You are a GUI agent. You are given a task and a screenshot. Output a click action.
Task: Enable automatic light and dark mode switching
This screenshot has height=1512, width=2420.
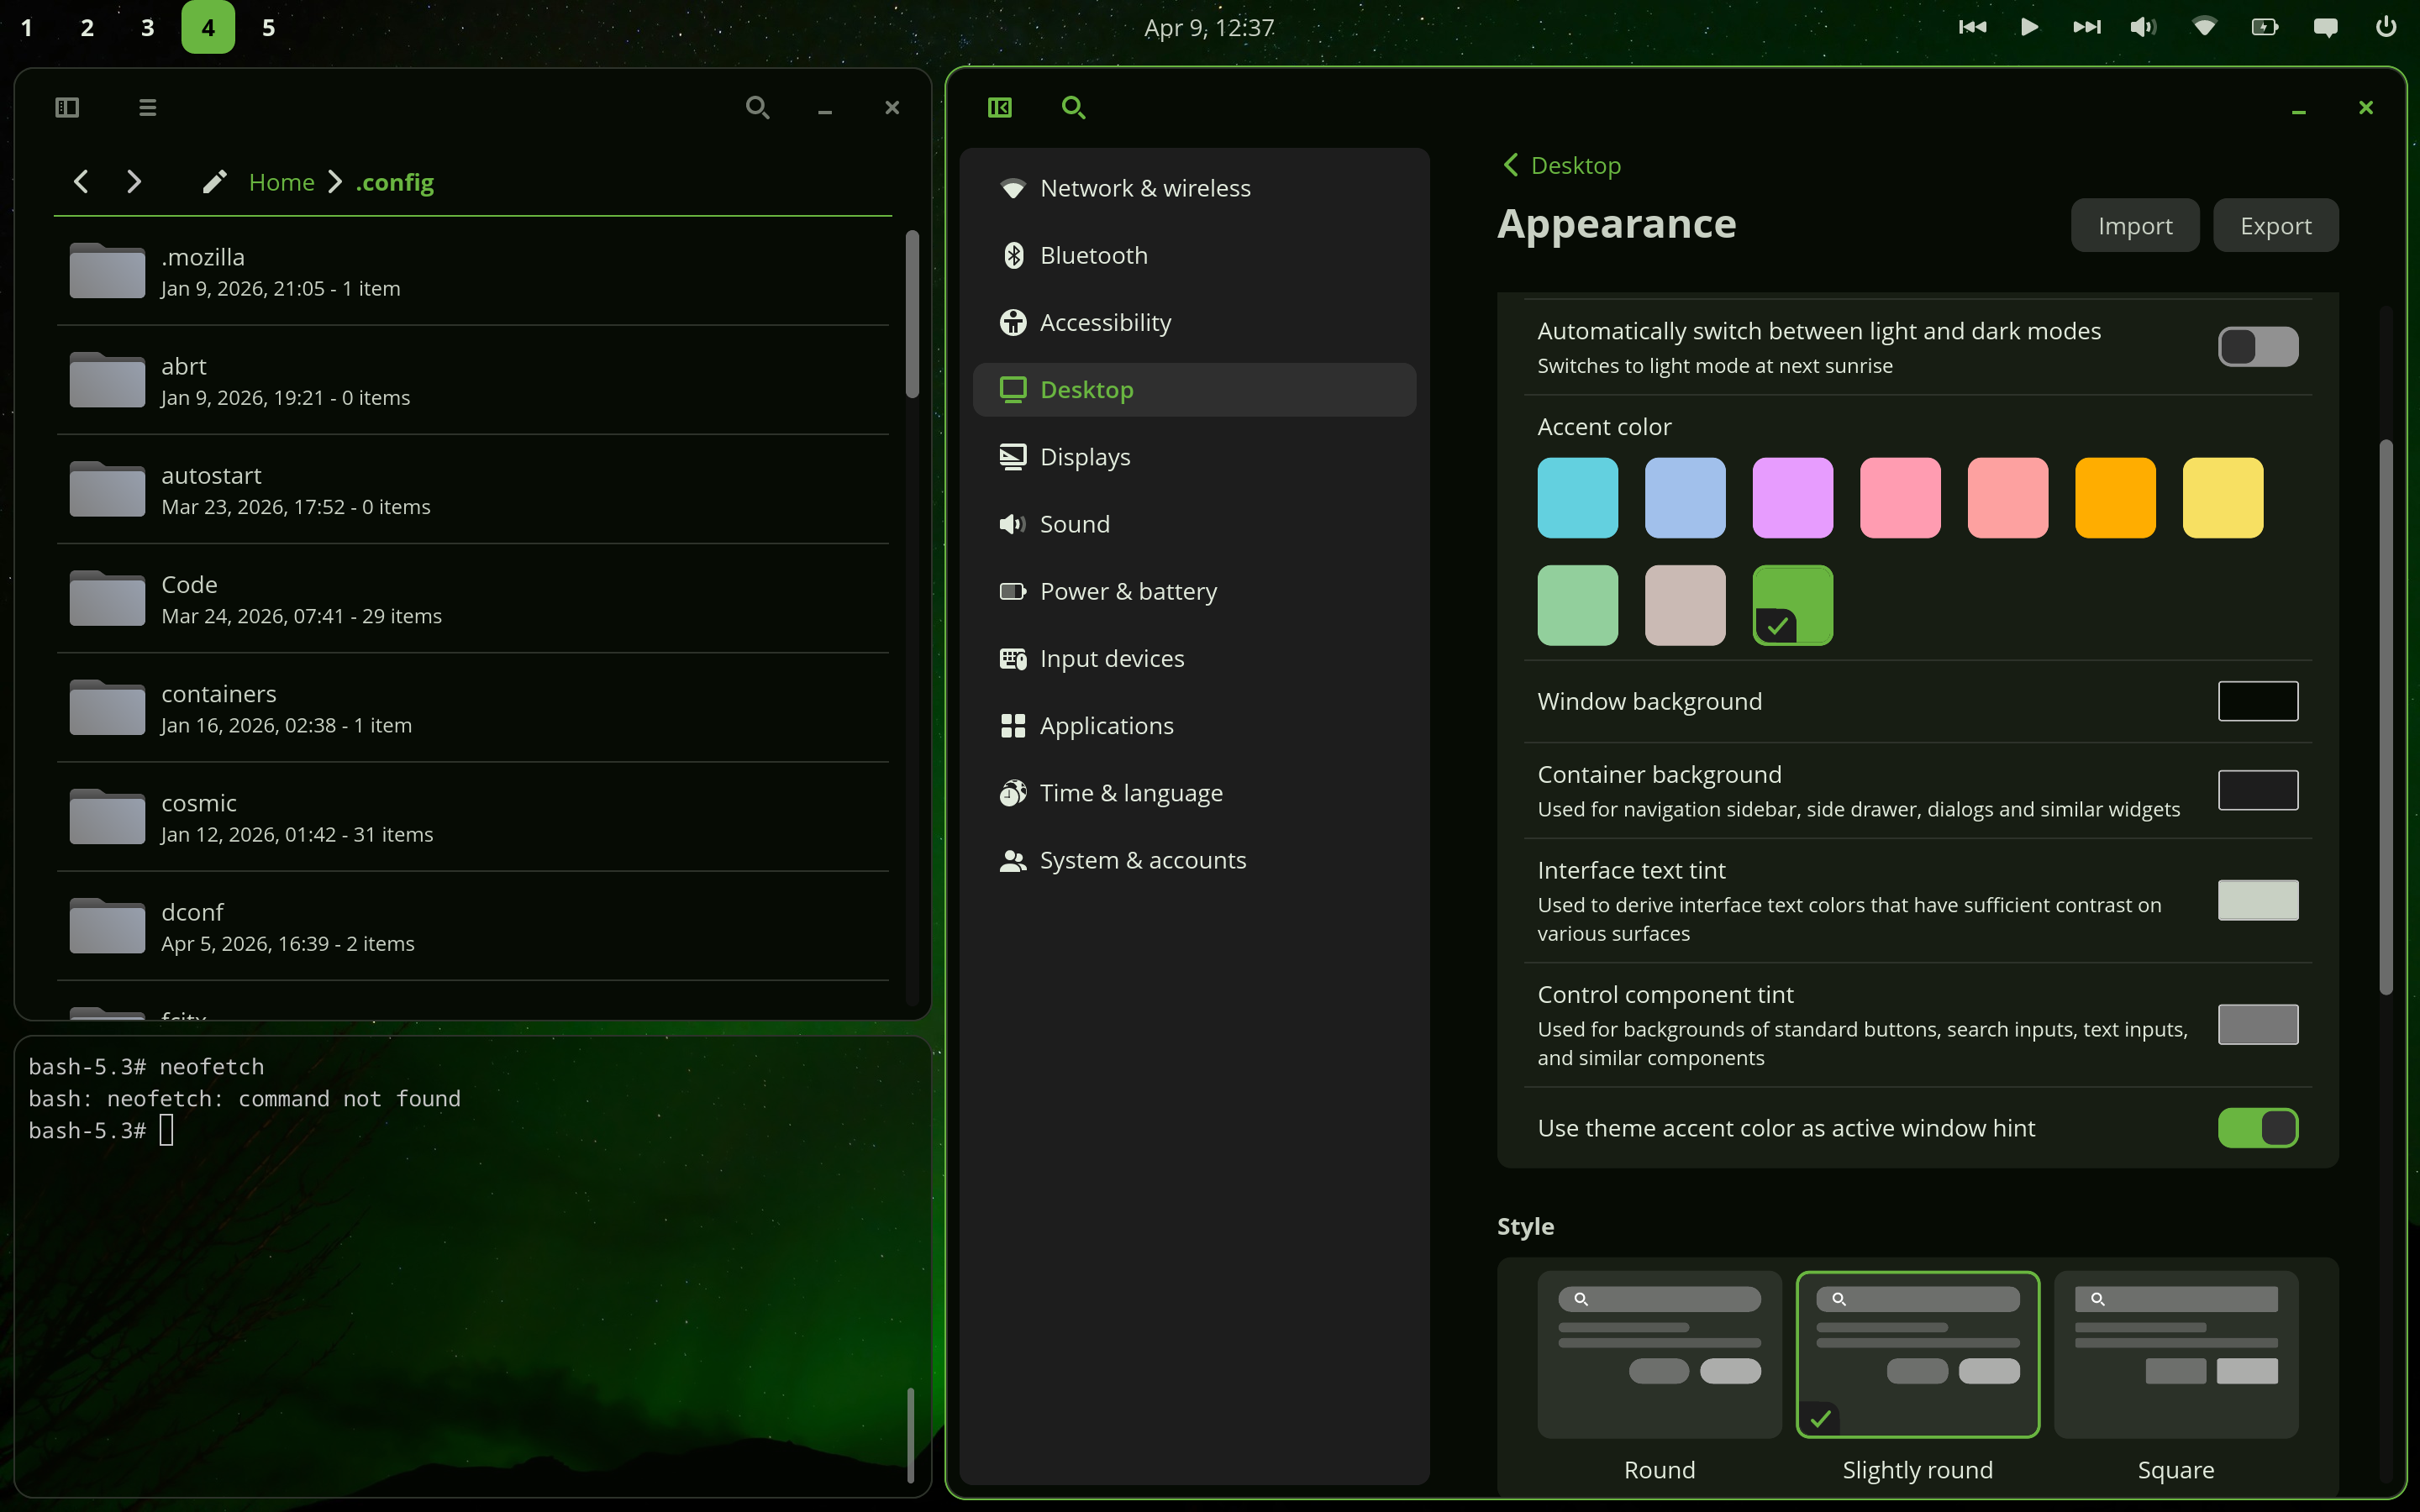tap(2257, 347)
